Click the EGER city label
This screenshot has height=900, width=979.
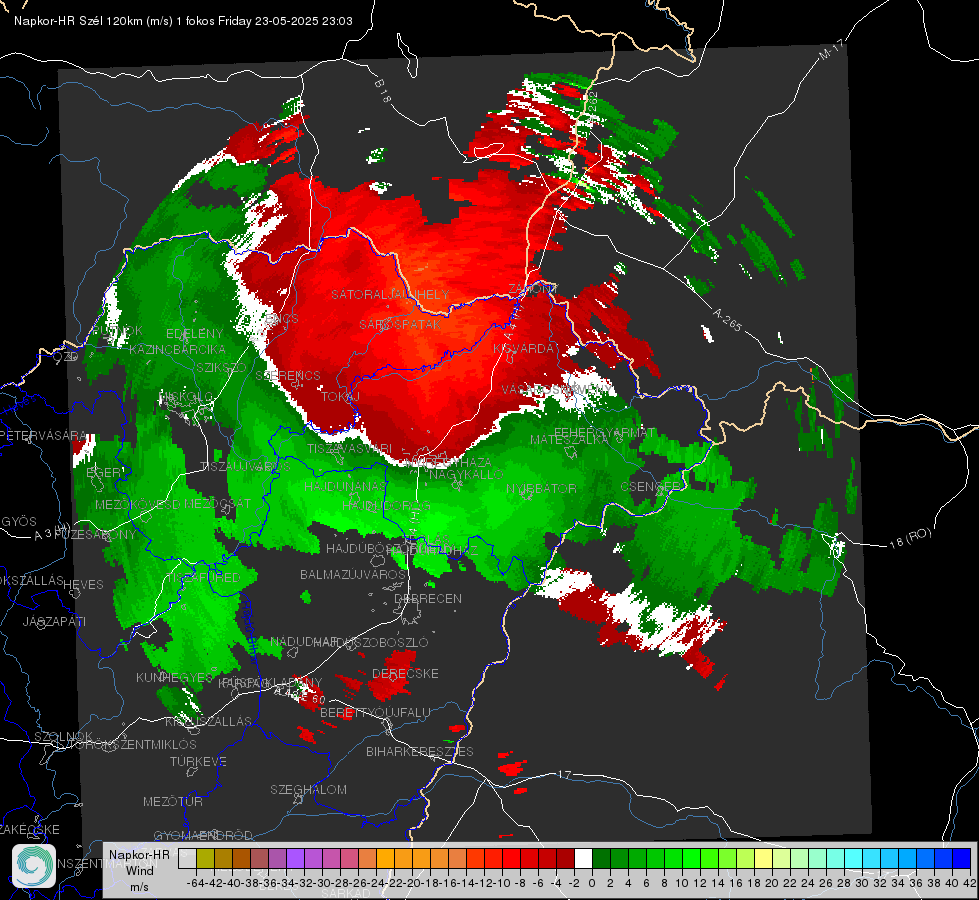coord(104,472)
